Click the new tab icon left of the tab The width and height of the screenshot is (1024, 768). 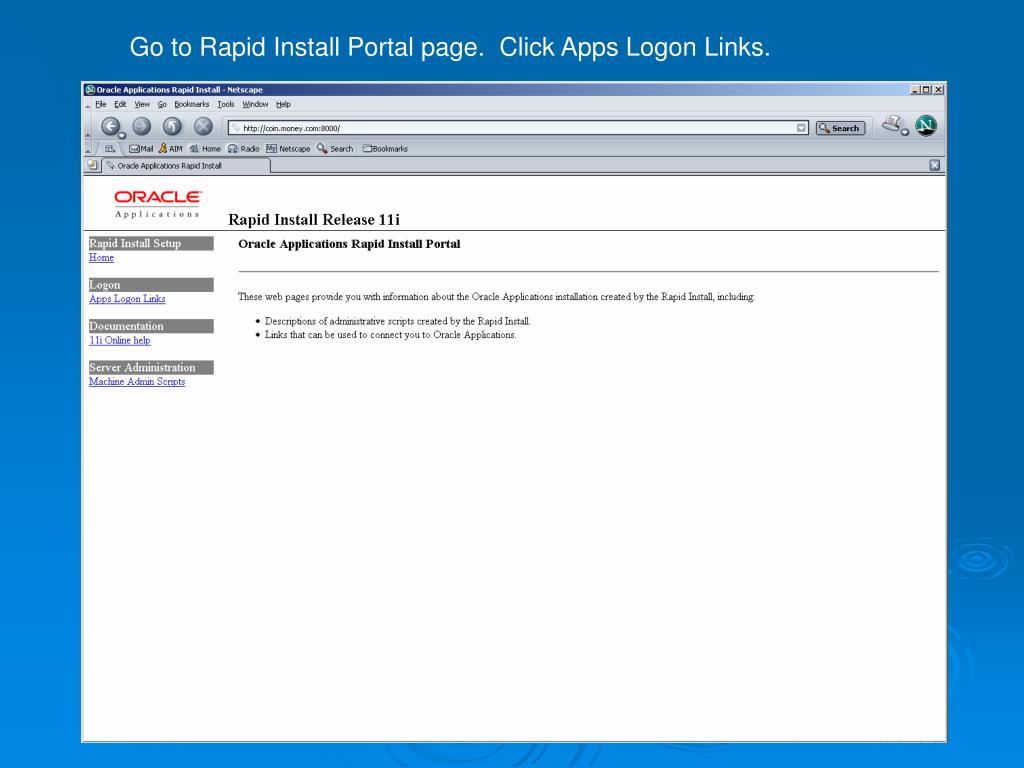tap(93, 165)
